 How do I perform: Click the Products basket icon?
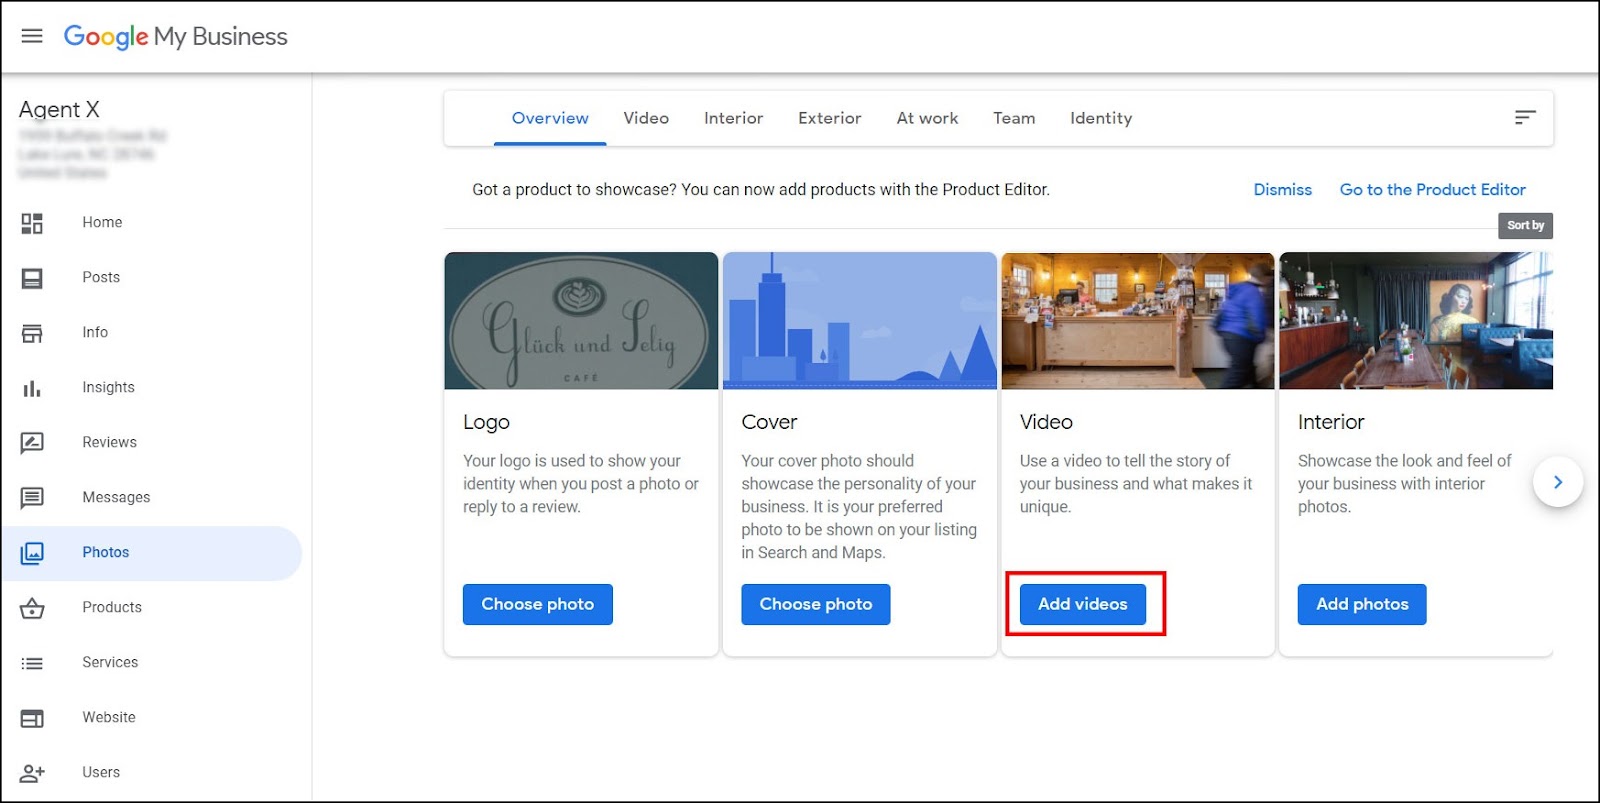[32, 608]
